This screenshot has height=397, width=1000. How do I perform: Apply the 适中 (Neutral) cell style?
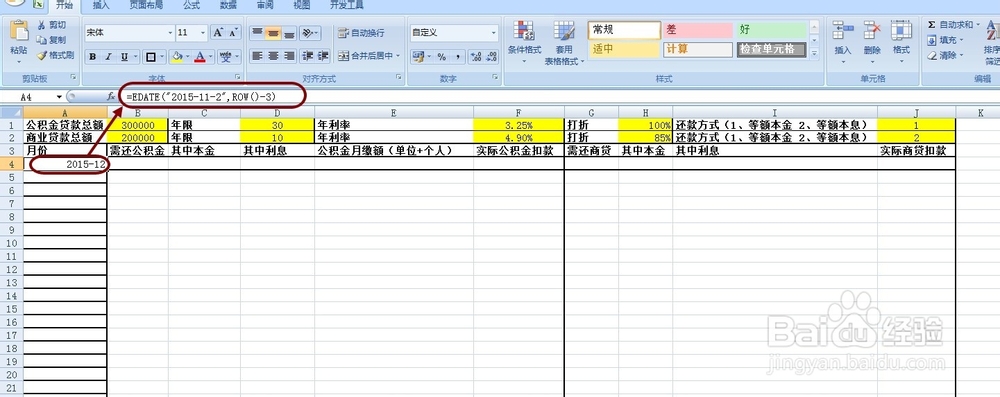coord(624,49)
